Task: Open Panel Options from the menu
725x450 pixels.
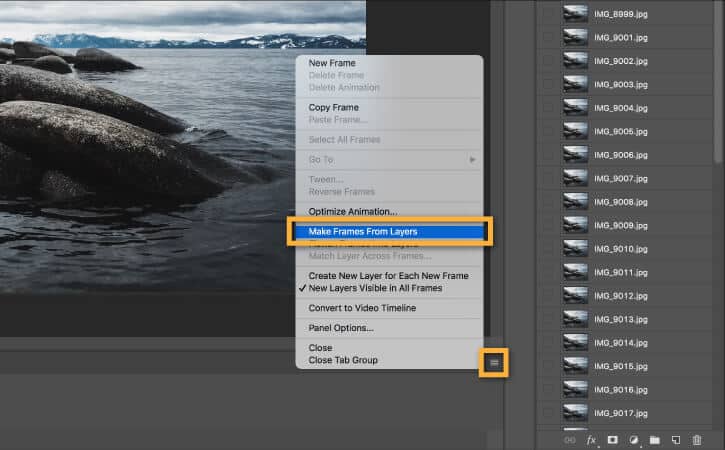Action: (341, 328)
